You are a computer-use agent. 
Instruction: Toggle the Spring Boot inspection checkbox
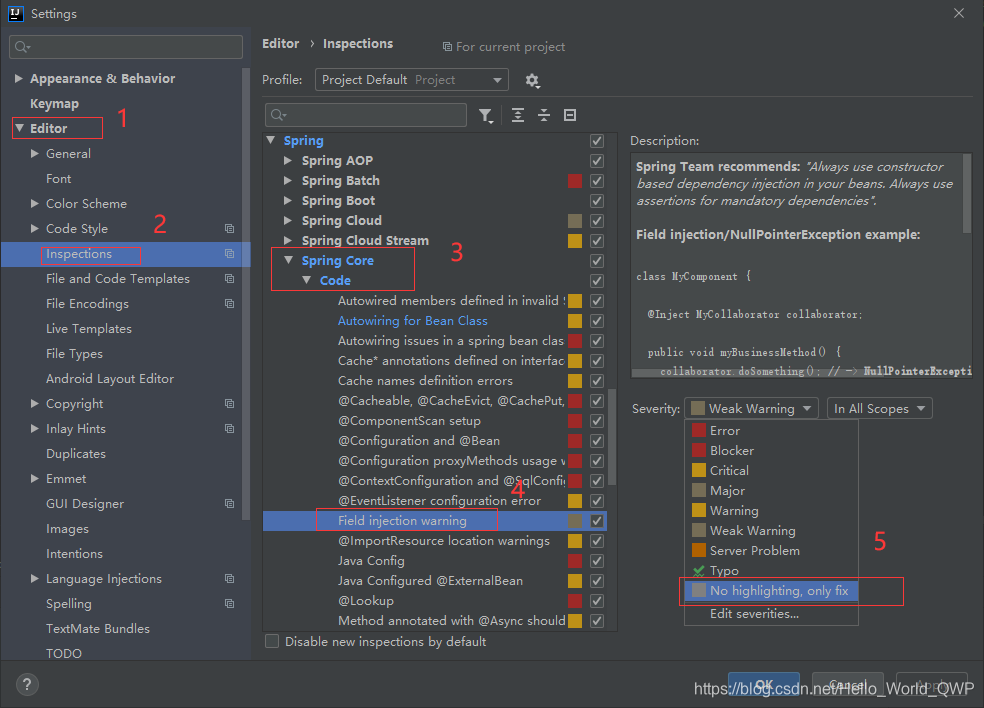[597, 201]
